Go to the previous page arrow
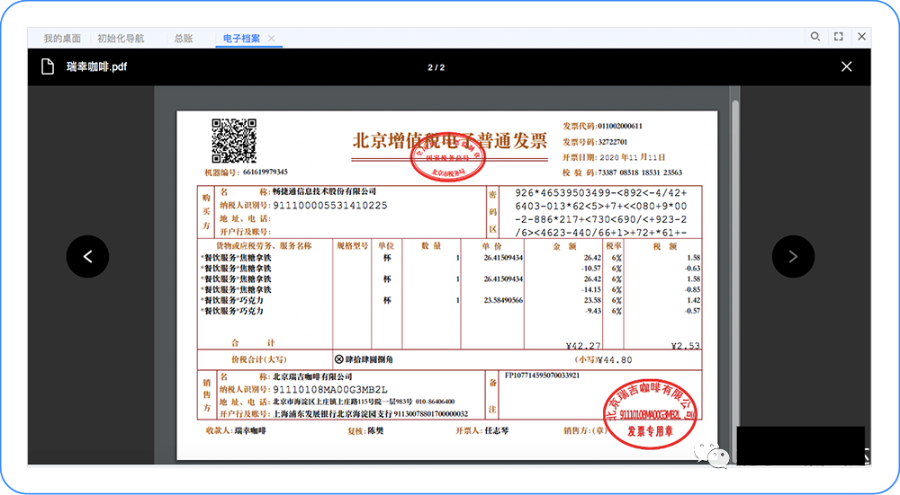 (x=88, y=257)
